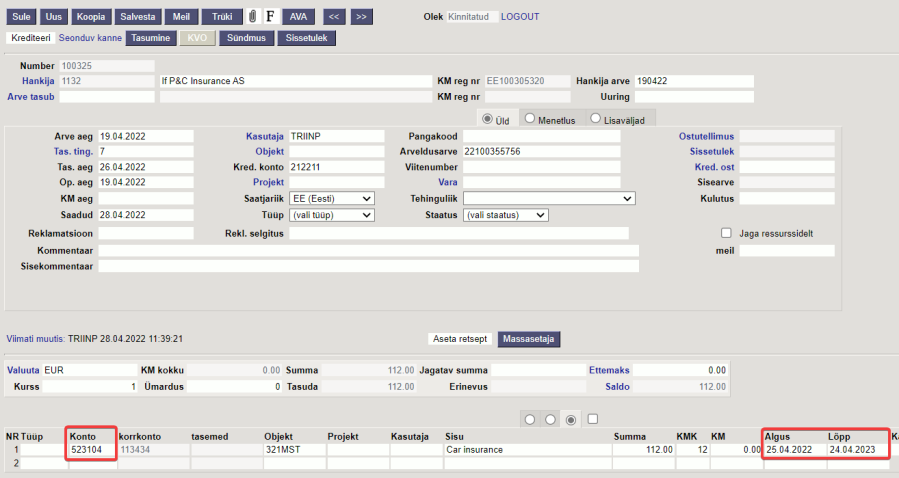Open the Ostutellimus link

(x=706, y=136)
